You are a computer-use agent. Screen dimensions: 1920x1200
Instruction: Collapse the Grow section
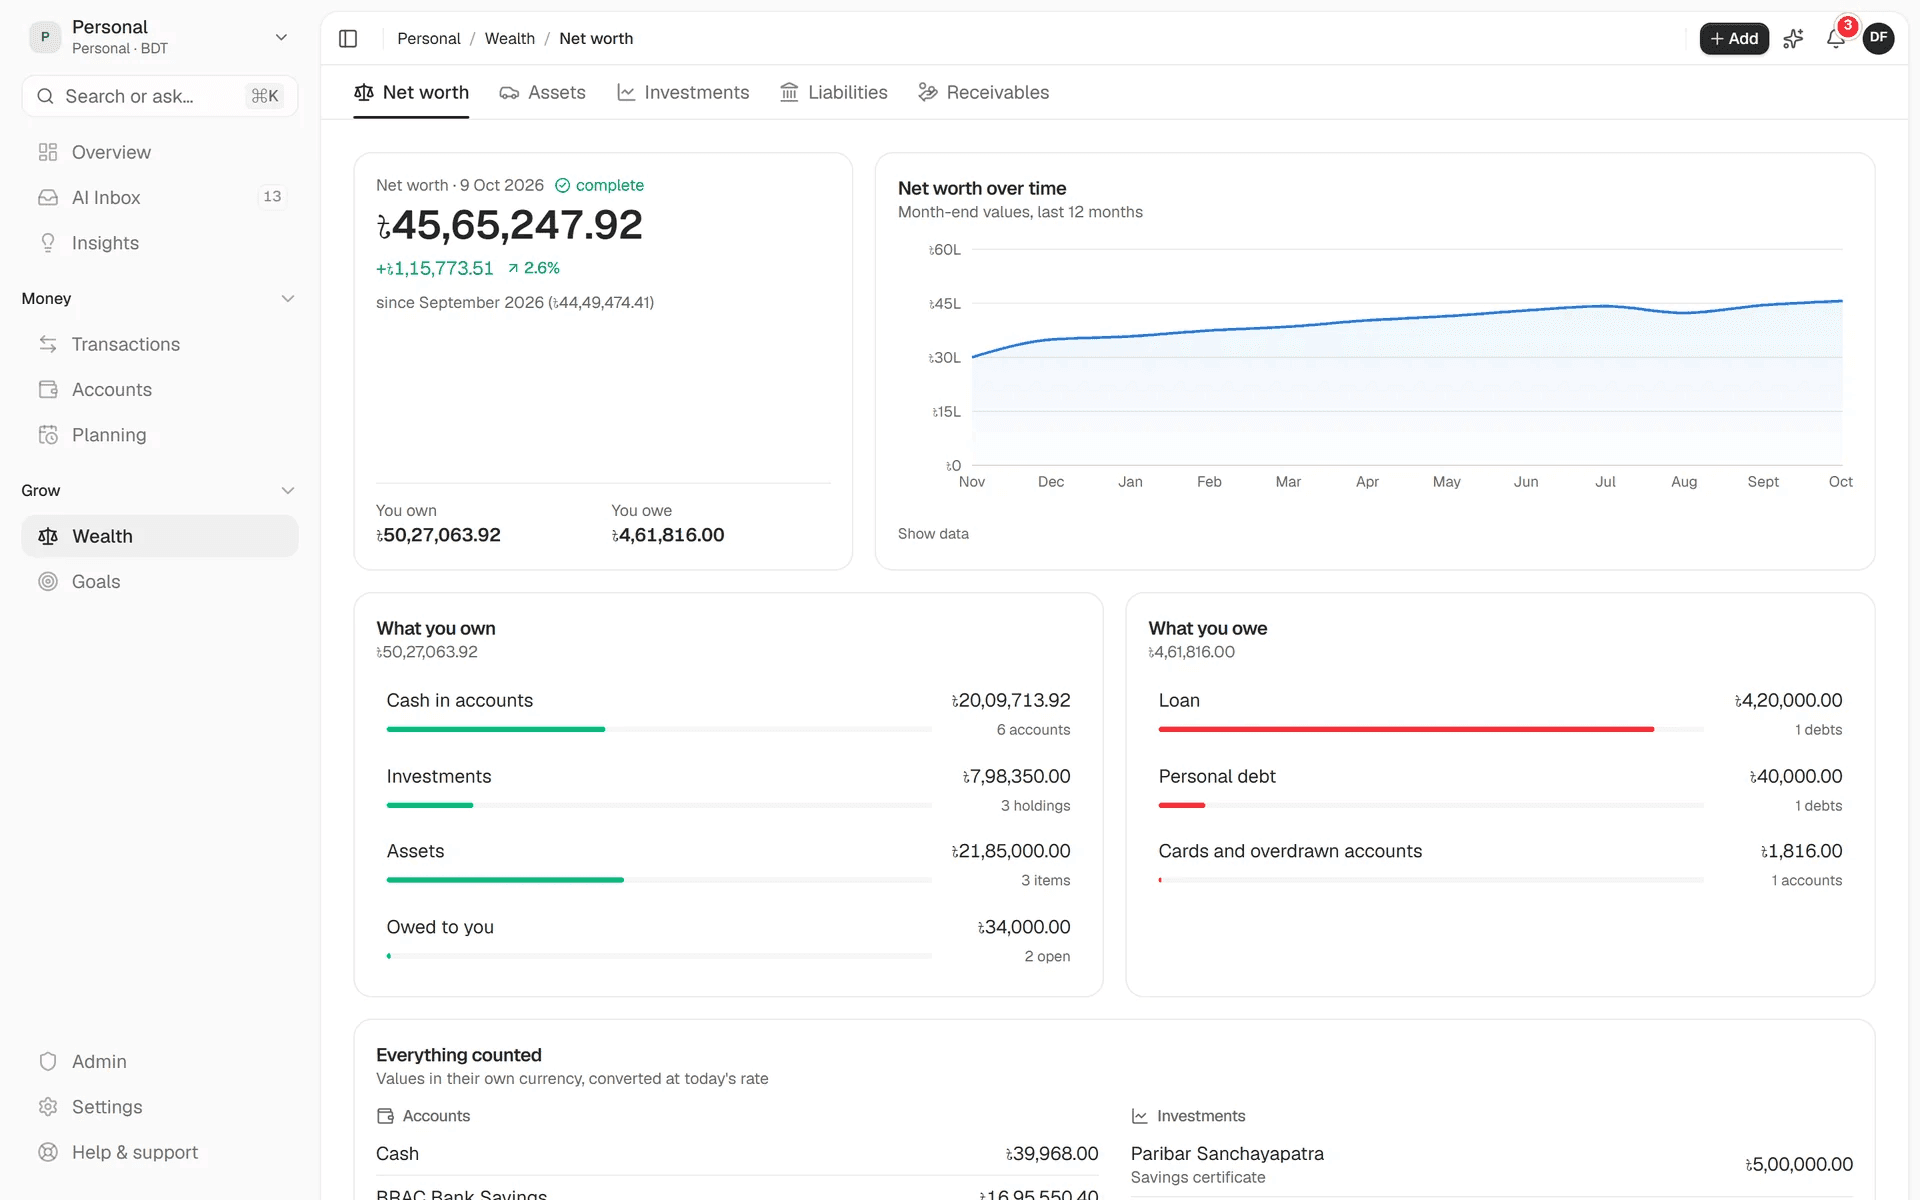tap(288, 491)
